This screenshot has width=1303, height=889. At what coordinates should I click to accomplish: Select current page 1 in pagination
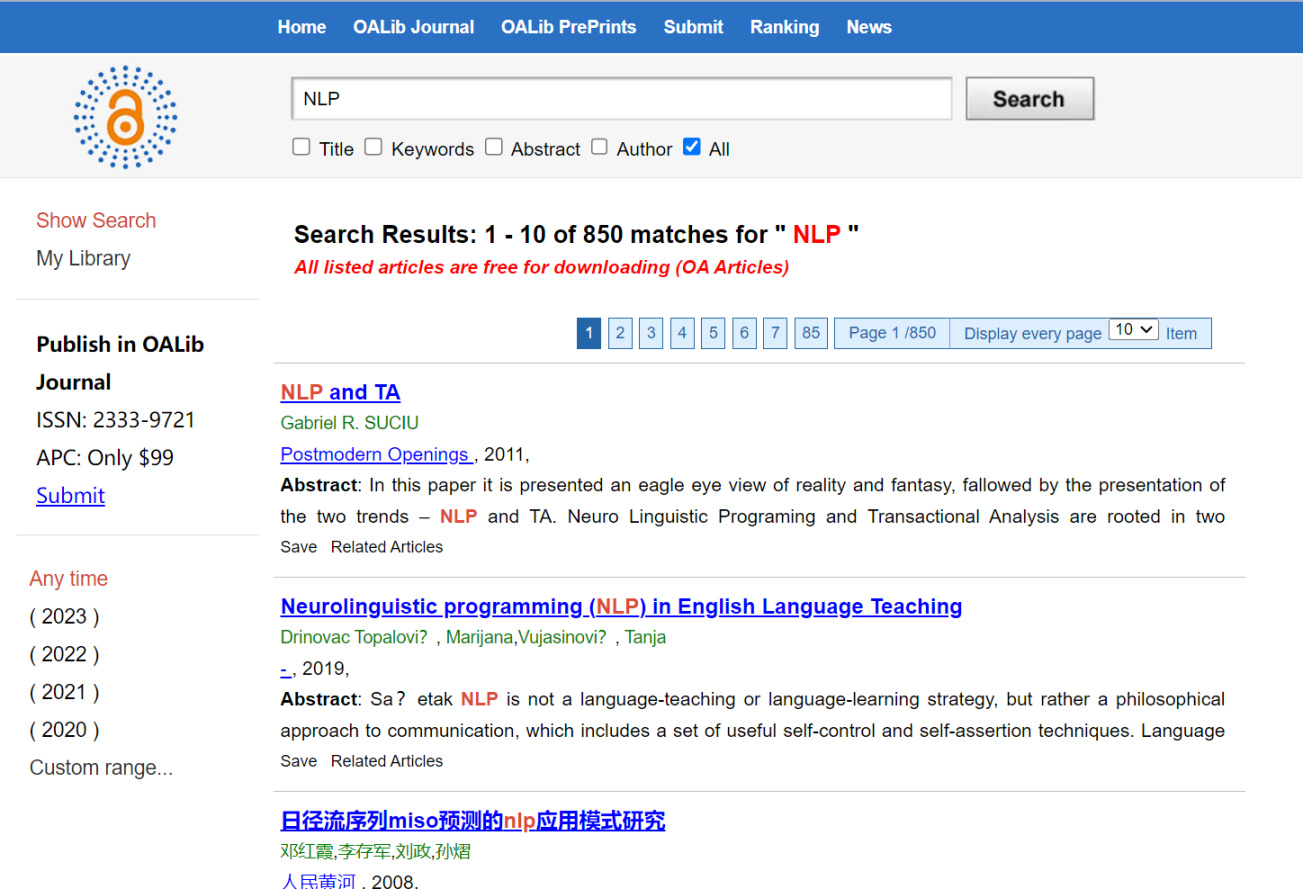589,333
